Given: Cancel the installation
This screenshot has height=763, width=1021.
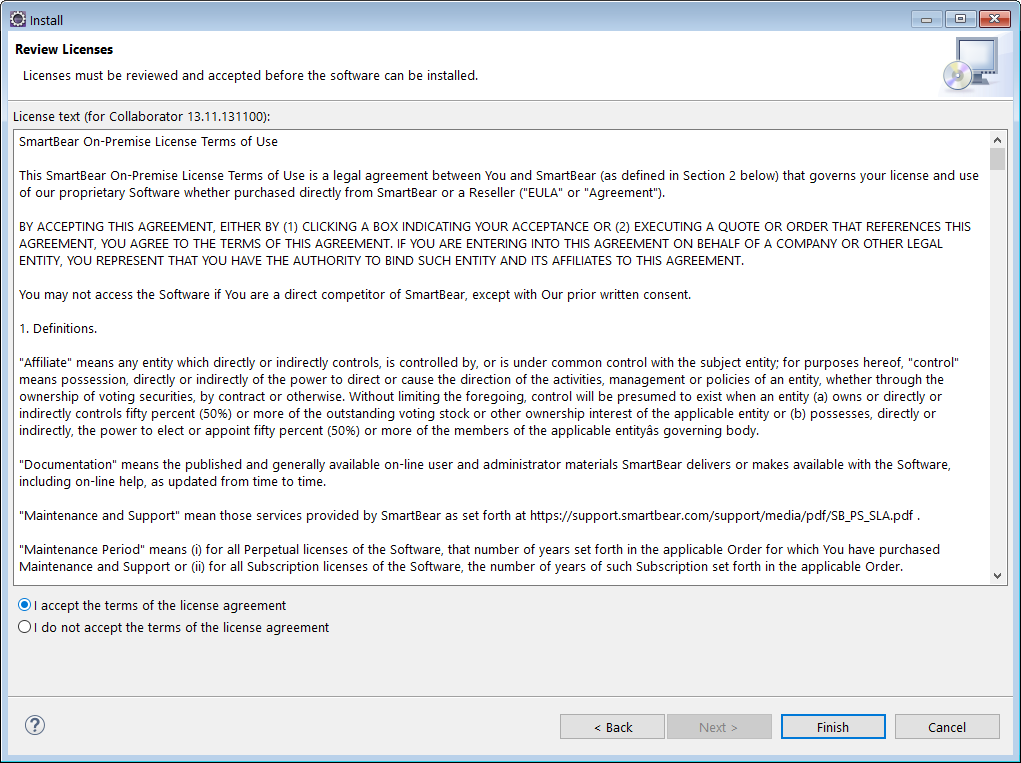Looking at the screenshot, I should tap(946, 727).
